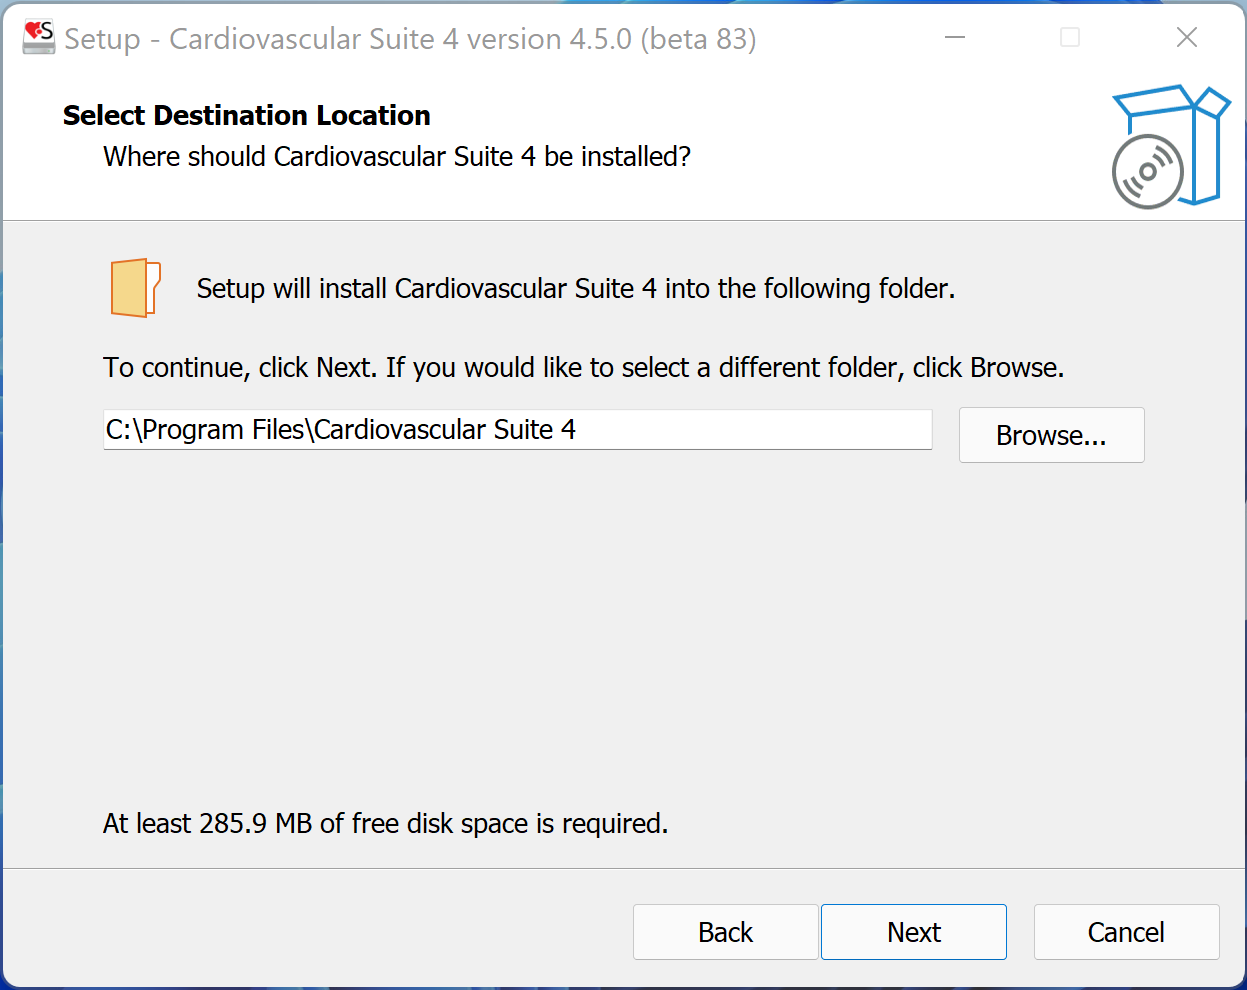Click the "Where should Cardiovascular Suite 4 be installed?" text

(x=397, y=157)
